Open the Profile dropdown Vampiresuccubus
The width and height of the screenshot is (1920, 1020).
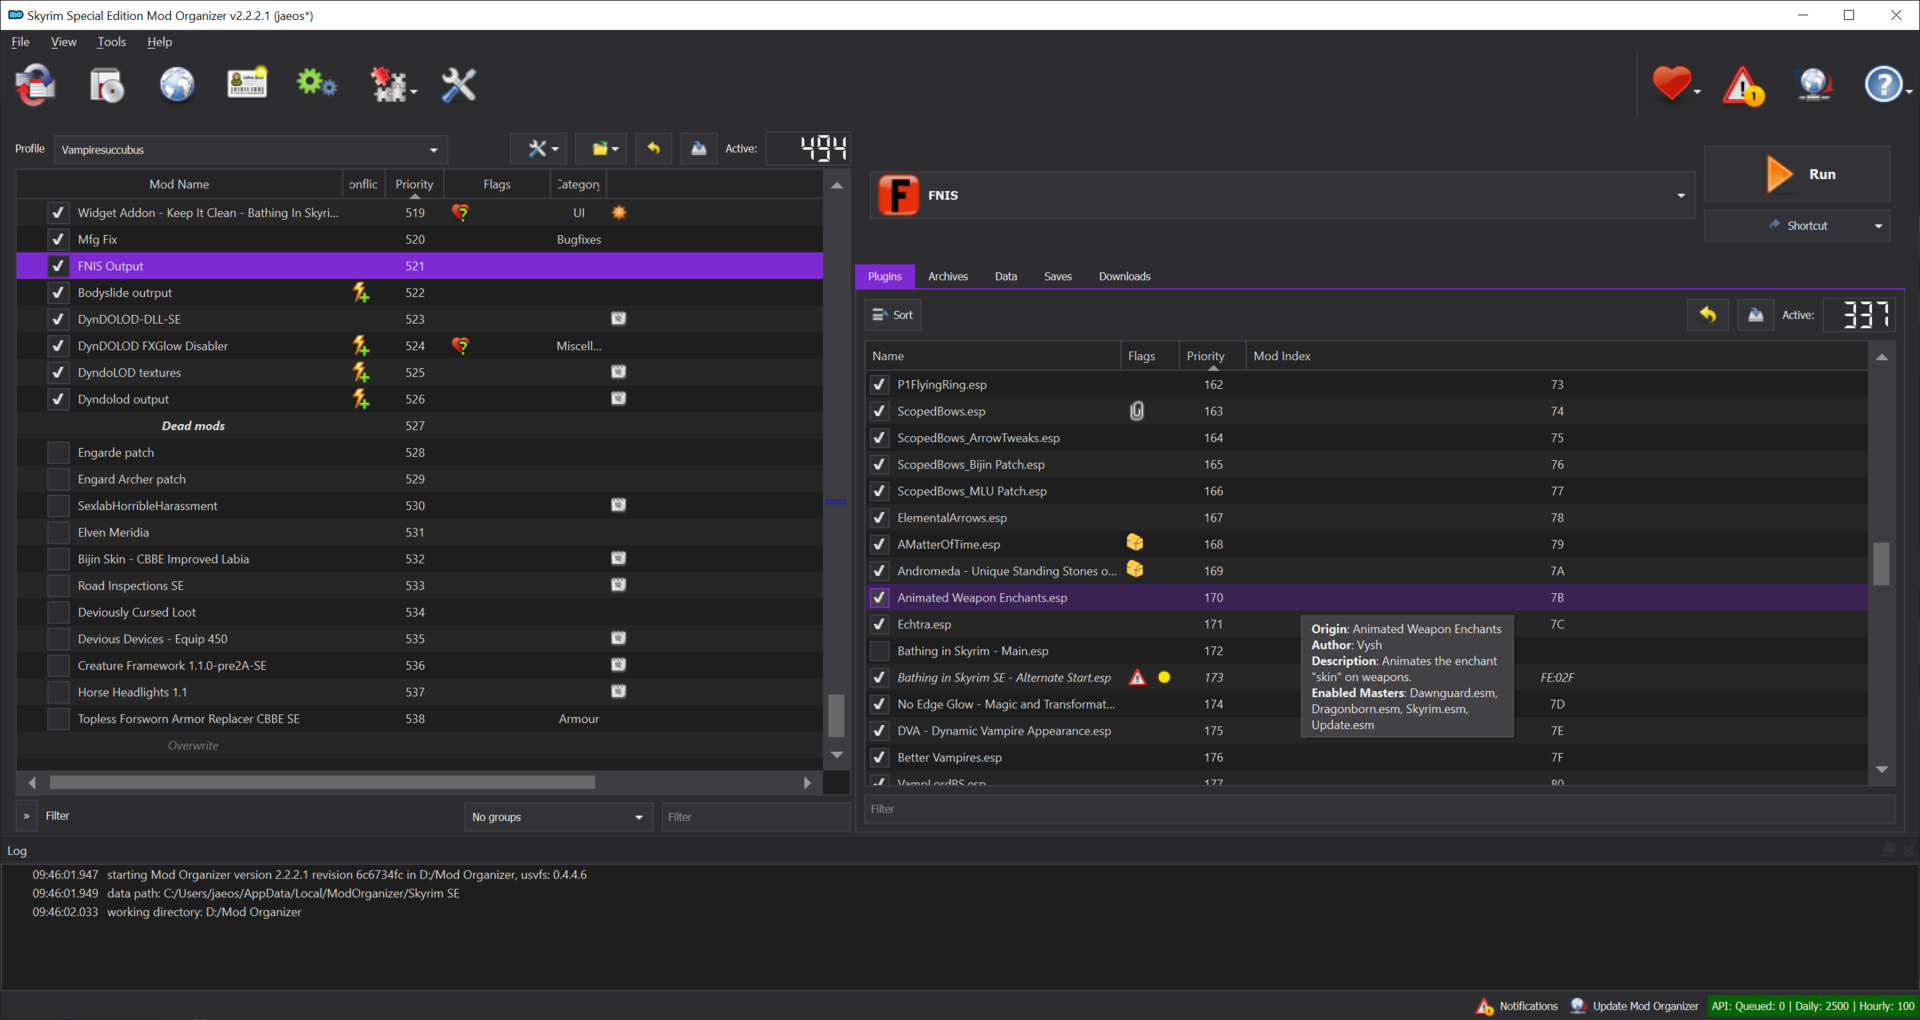[250, 150]
